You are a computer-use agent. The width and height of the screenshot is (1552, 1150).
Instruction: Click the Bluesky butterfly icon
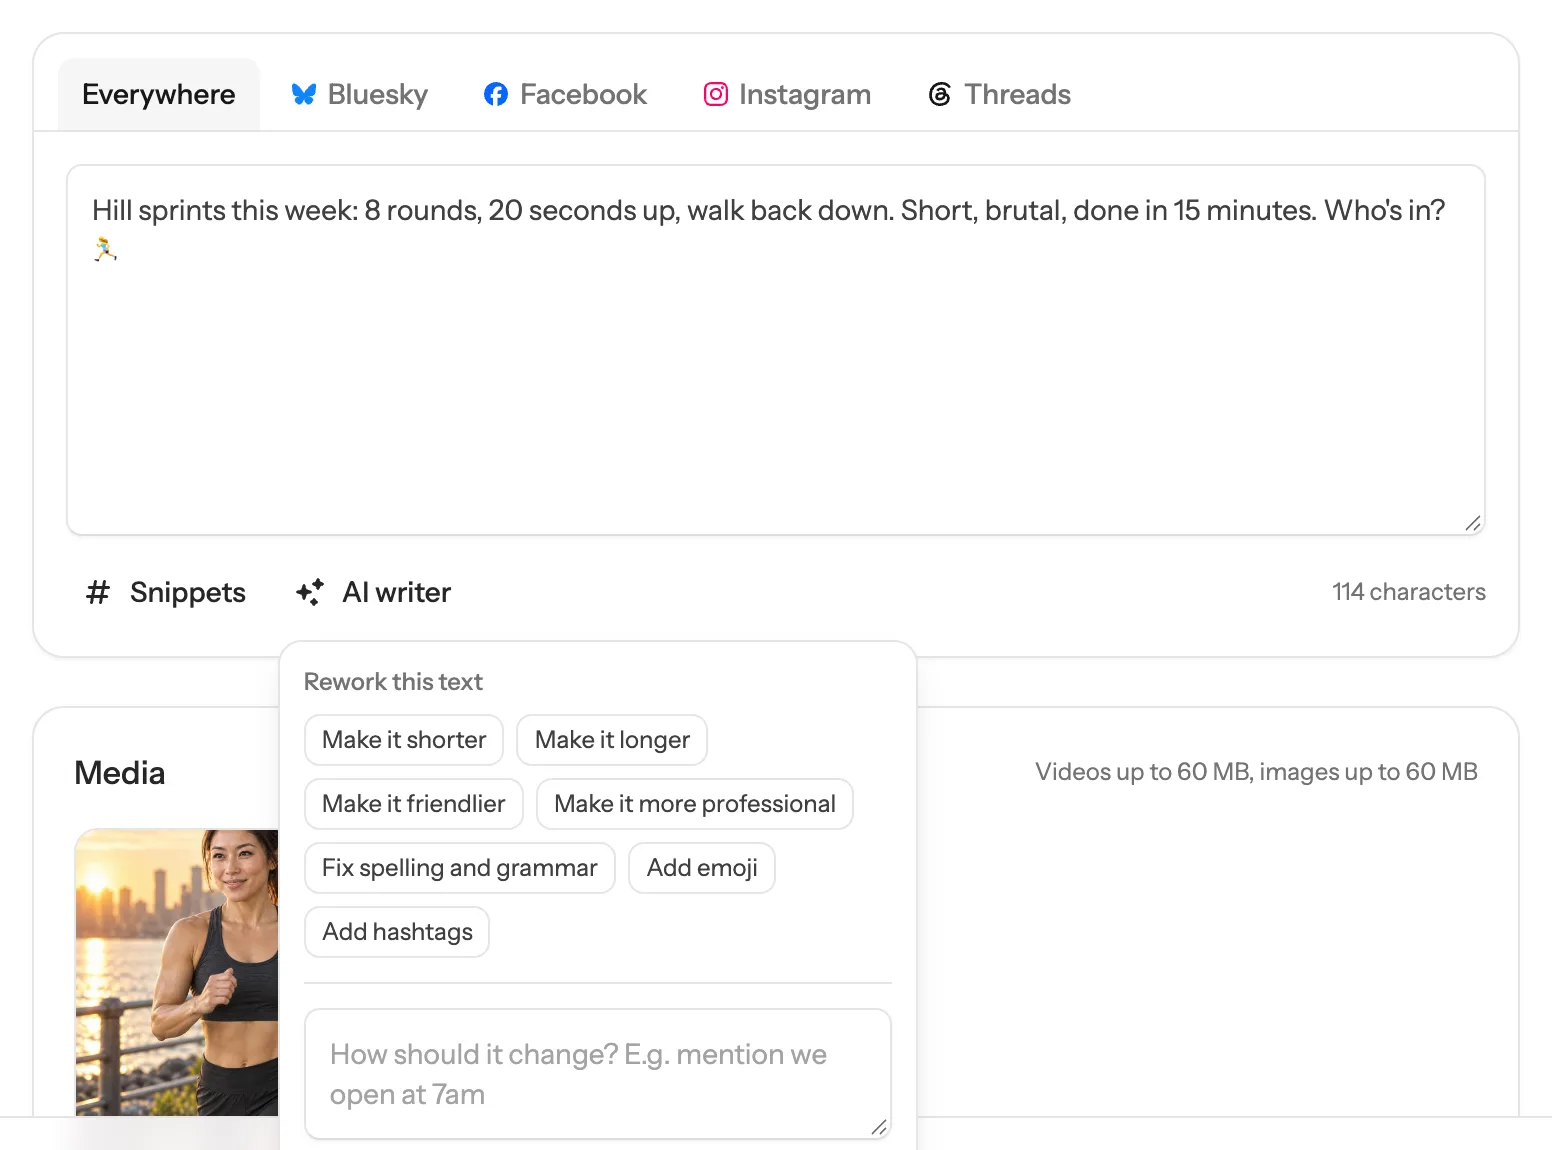pos(304,94)
